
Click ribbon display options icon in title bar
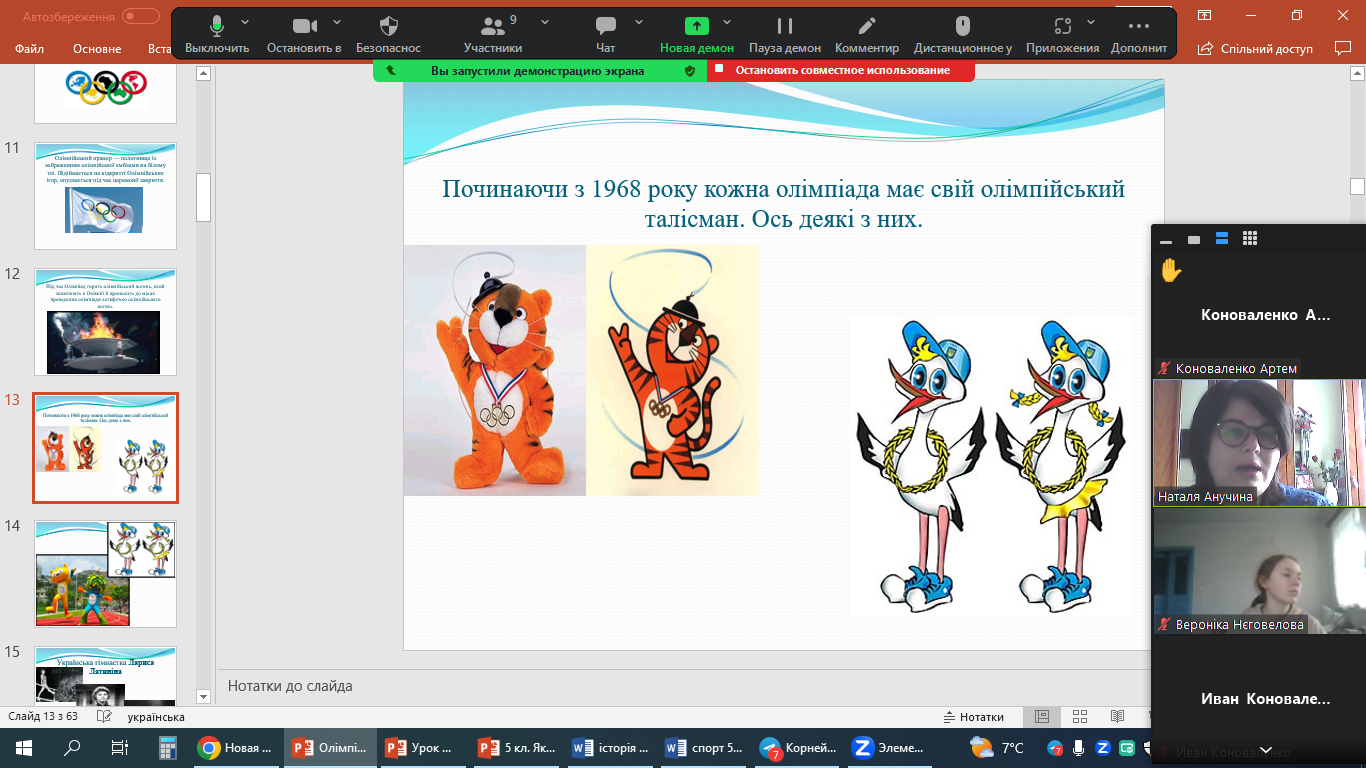tap(1205, 15)
